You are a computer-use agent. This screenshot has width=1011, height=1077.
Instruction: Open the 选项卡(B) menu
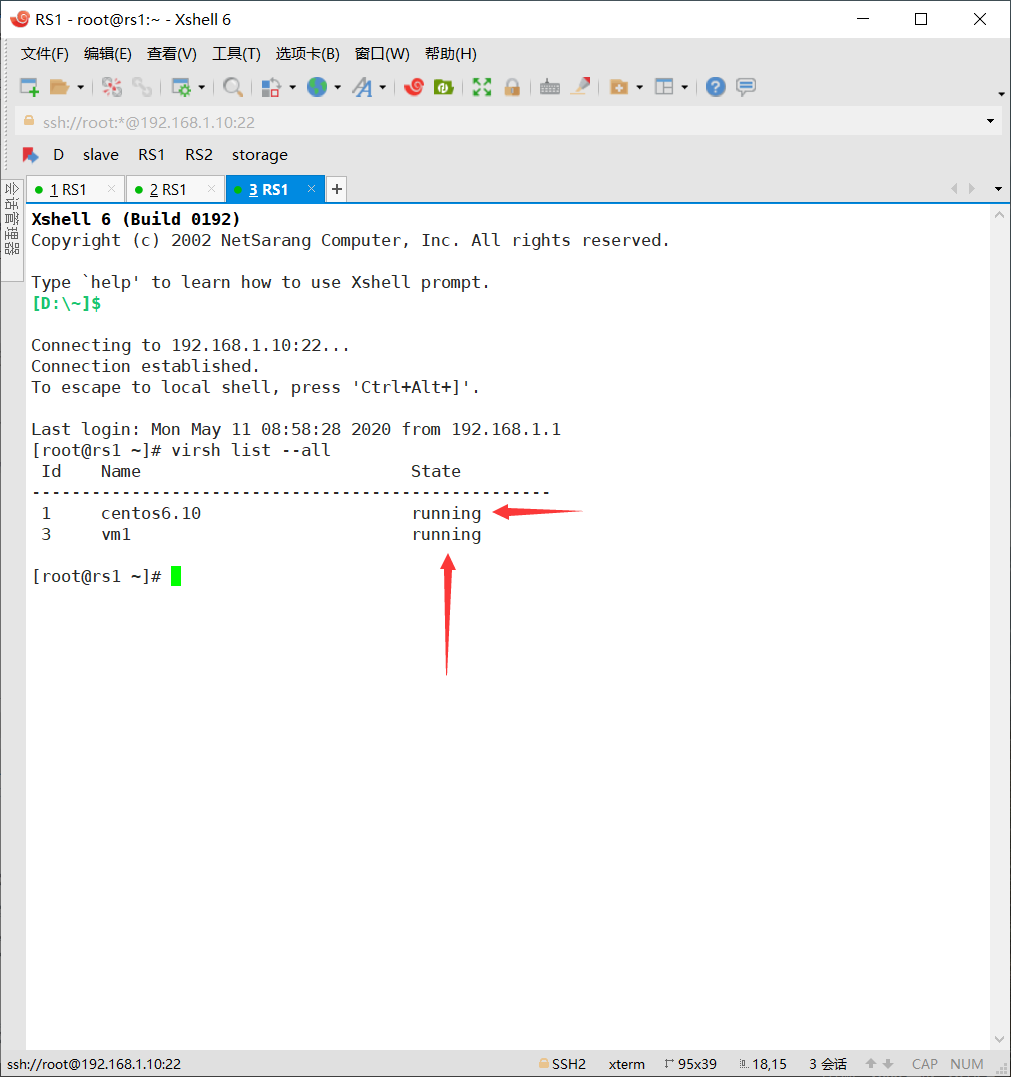point(308,54)
